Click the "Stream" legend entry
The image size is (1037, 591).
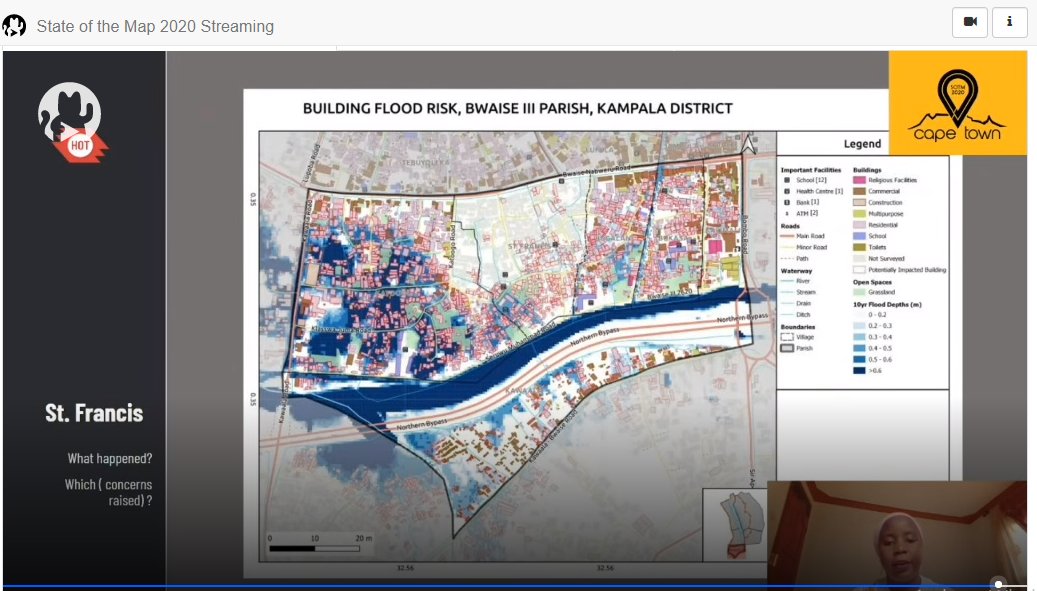[806, 292]
